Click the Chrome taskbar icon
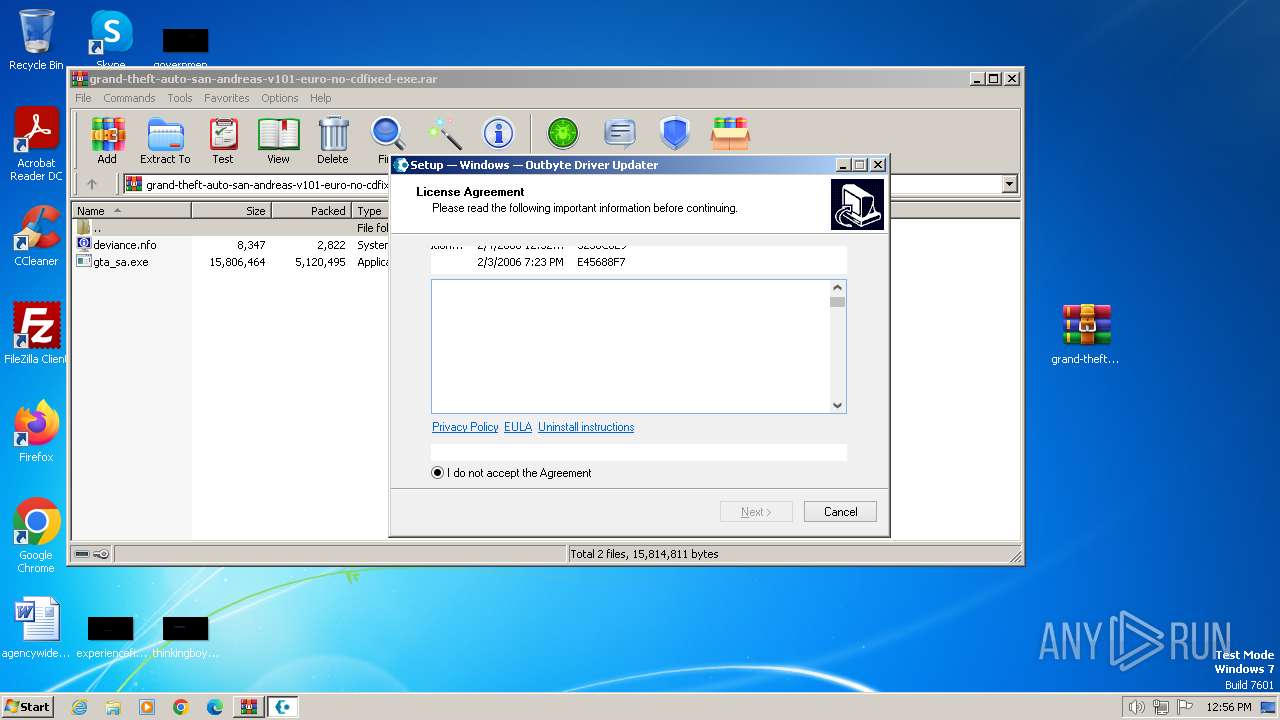The width and height of the screenshot is (1280, 720). pyautogui.click(x=181, y=707)
